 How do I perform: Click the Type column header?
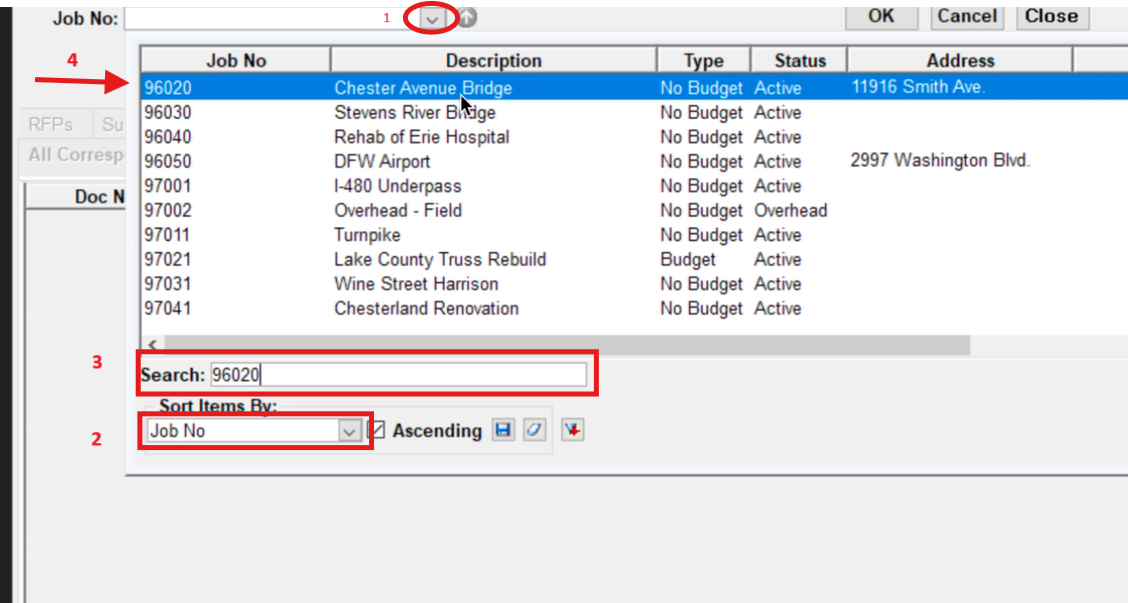(704, 60)
